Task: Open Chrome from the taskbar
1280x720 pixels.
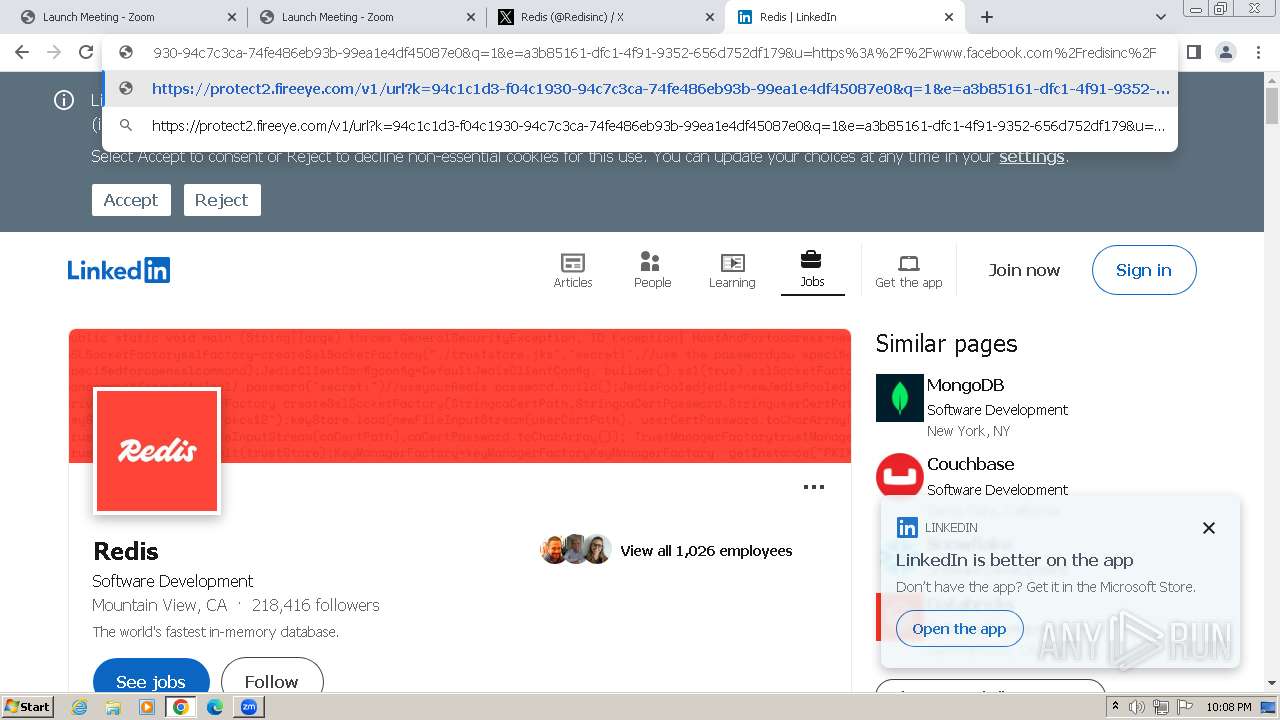Action: [x=180, y=707]
